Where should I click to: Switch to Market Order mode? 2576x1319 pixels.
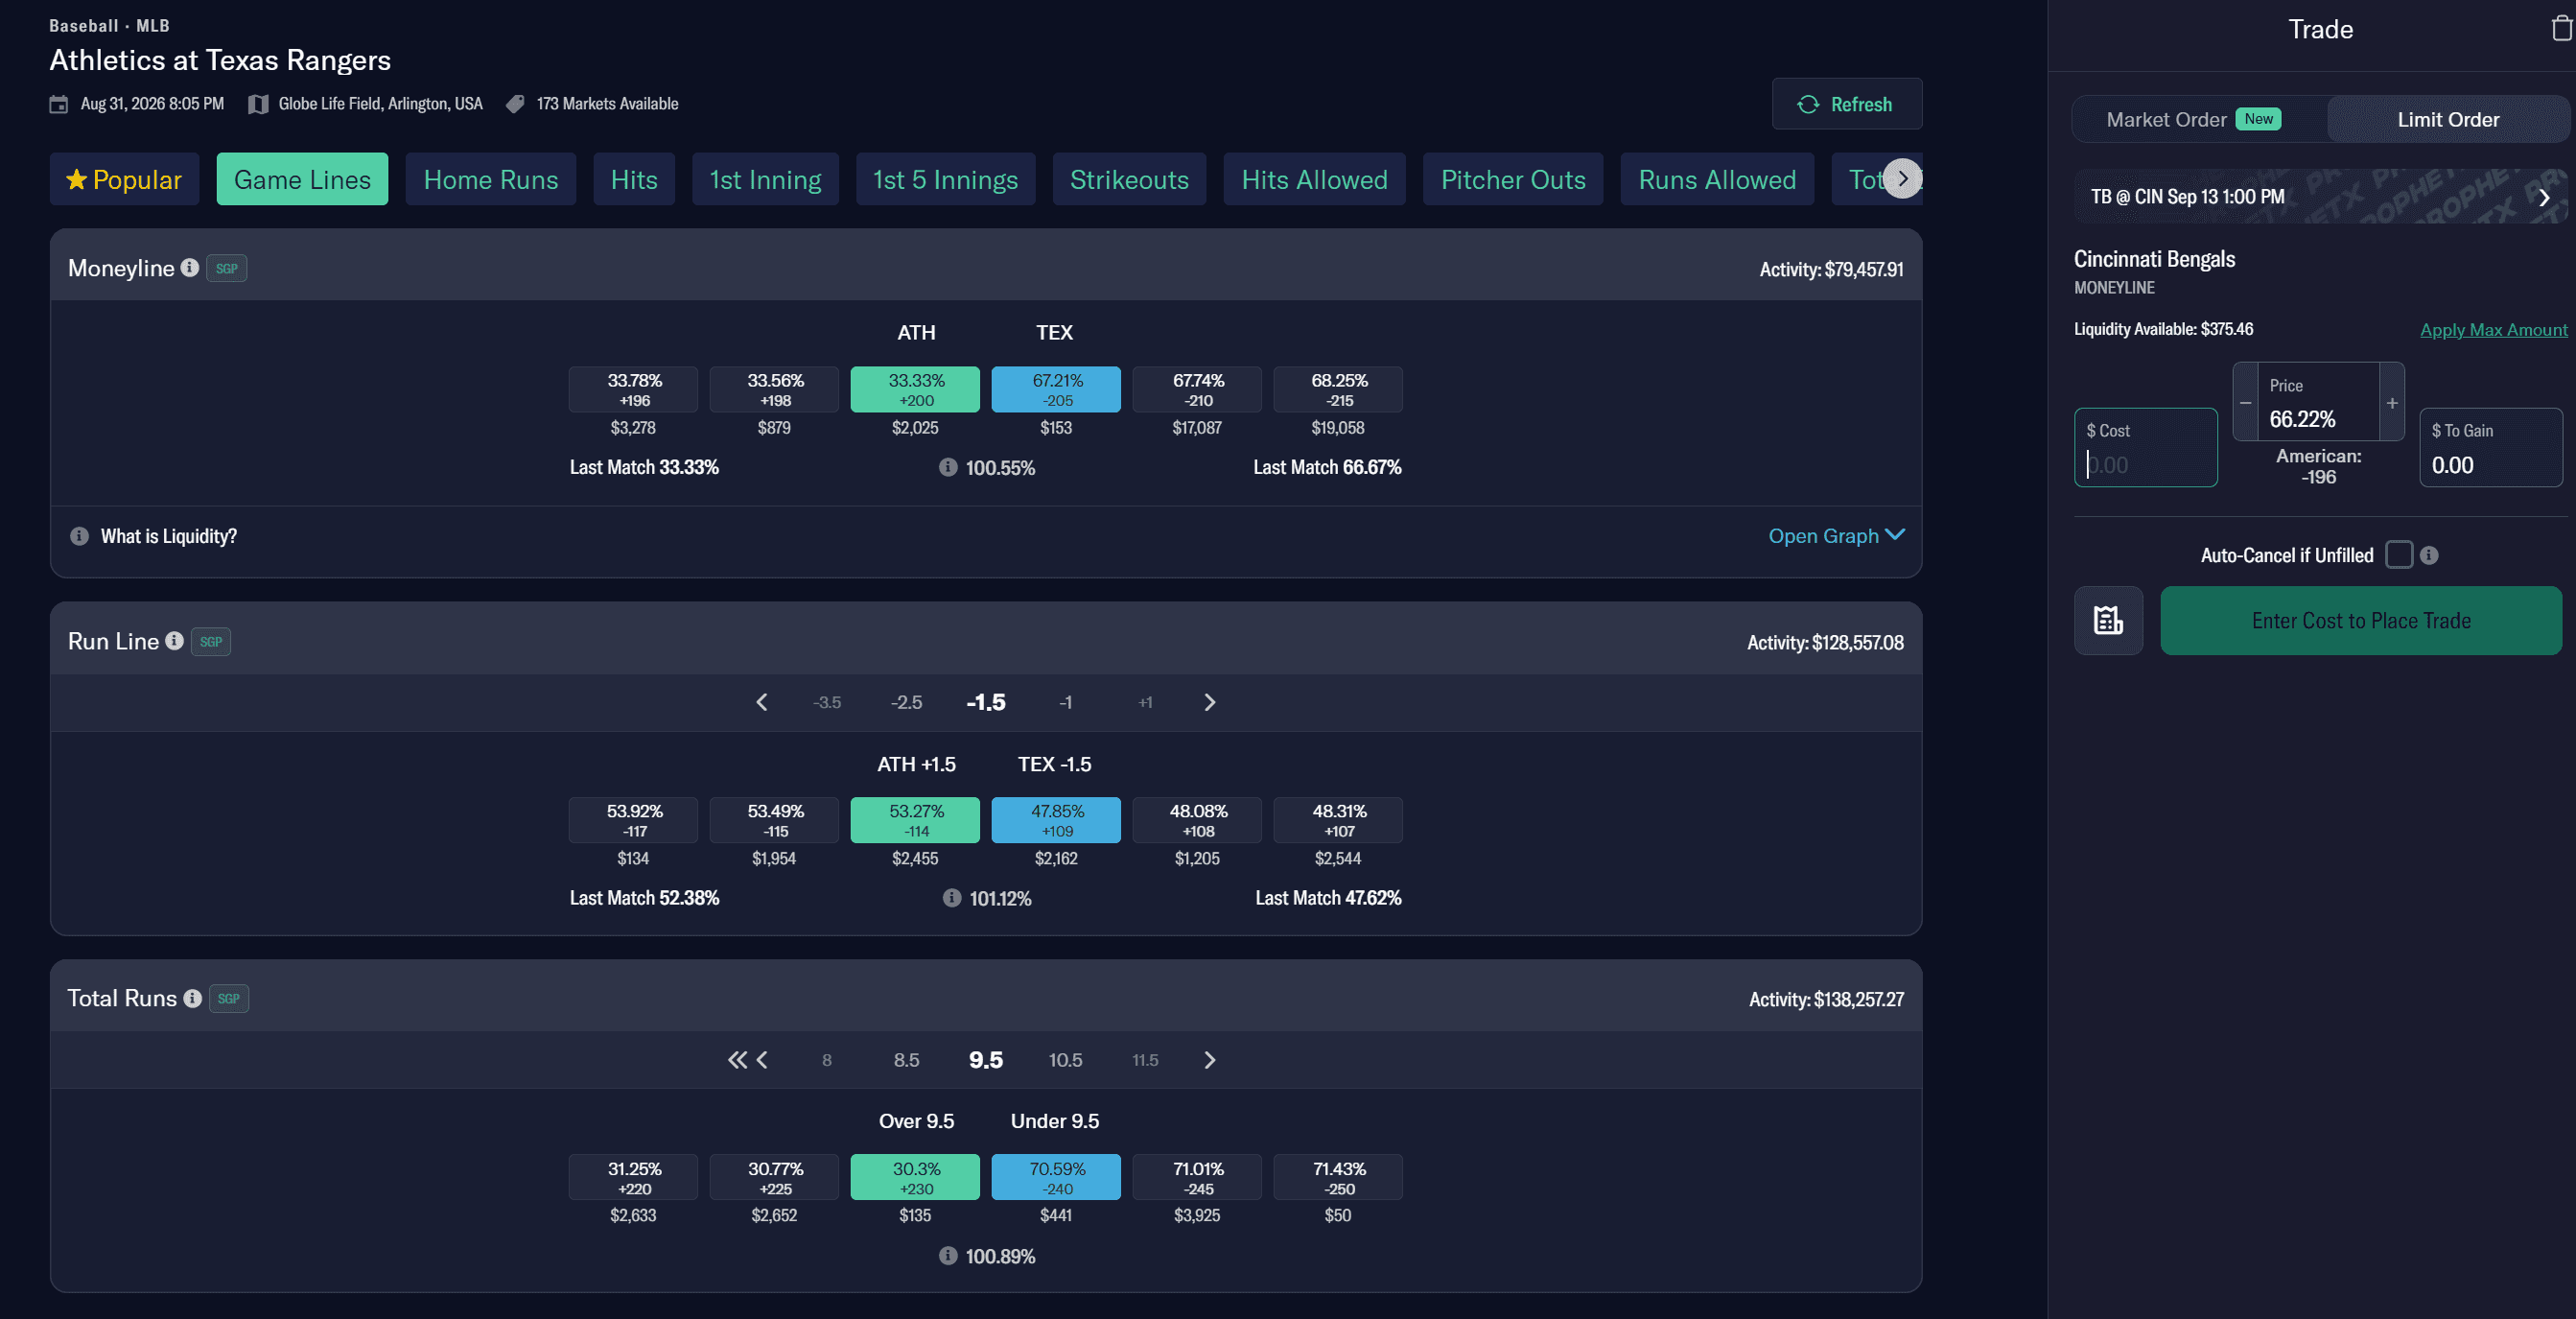tap(2196, 119)
